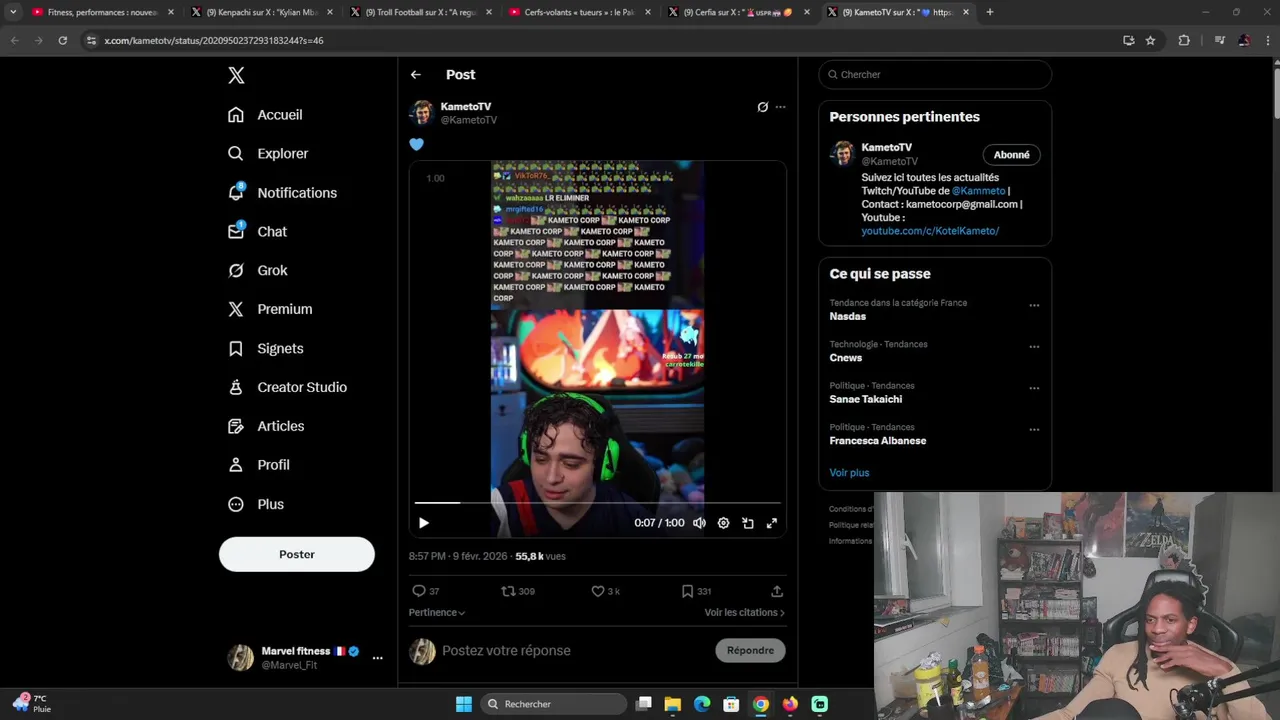Screen dimensions: 1280x720
Task: Like the post with 3 k likes
Action: click(606, 591)
